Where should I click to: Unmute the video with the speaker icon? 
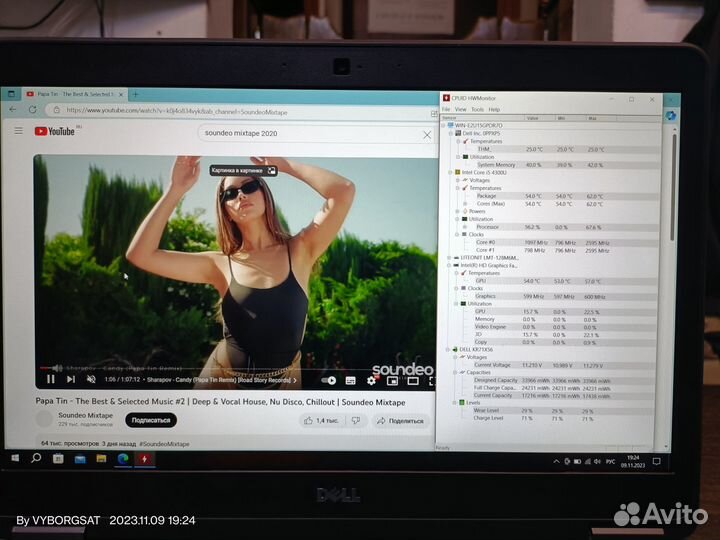(91, 380)
